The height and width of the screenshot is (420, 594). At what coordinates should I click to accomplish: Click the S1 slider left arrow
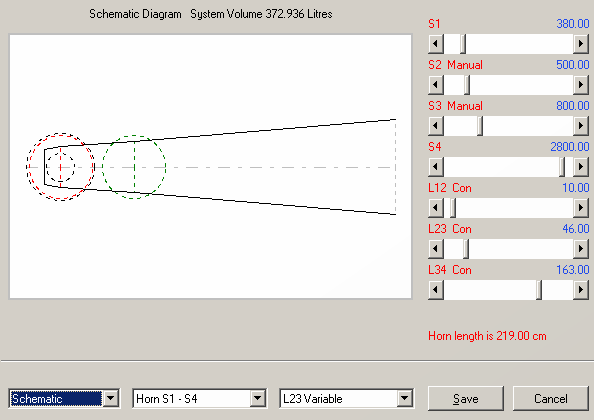click(x=436, y=44)
